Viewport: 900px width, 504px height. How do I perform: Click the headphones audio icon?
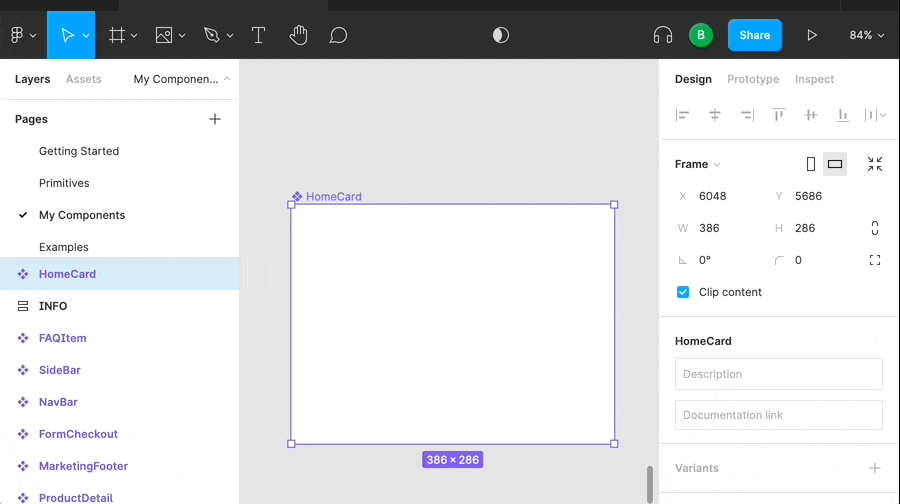tap(662, 35)
